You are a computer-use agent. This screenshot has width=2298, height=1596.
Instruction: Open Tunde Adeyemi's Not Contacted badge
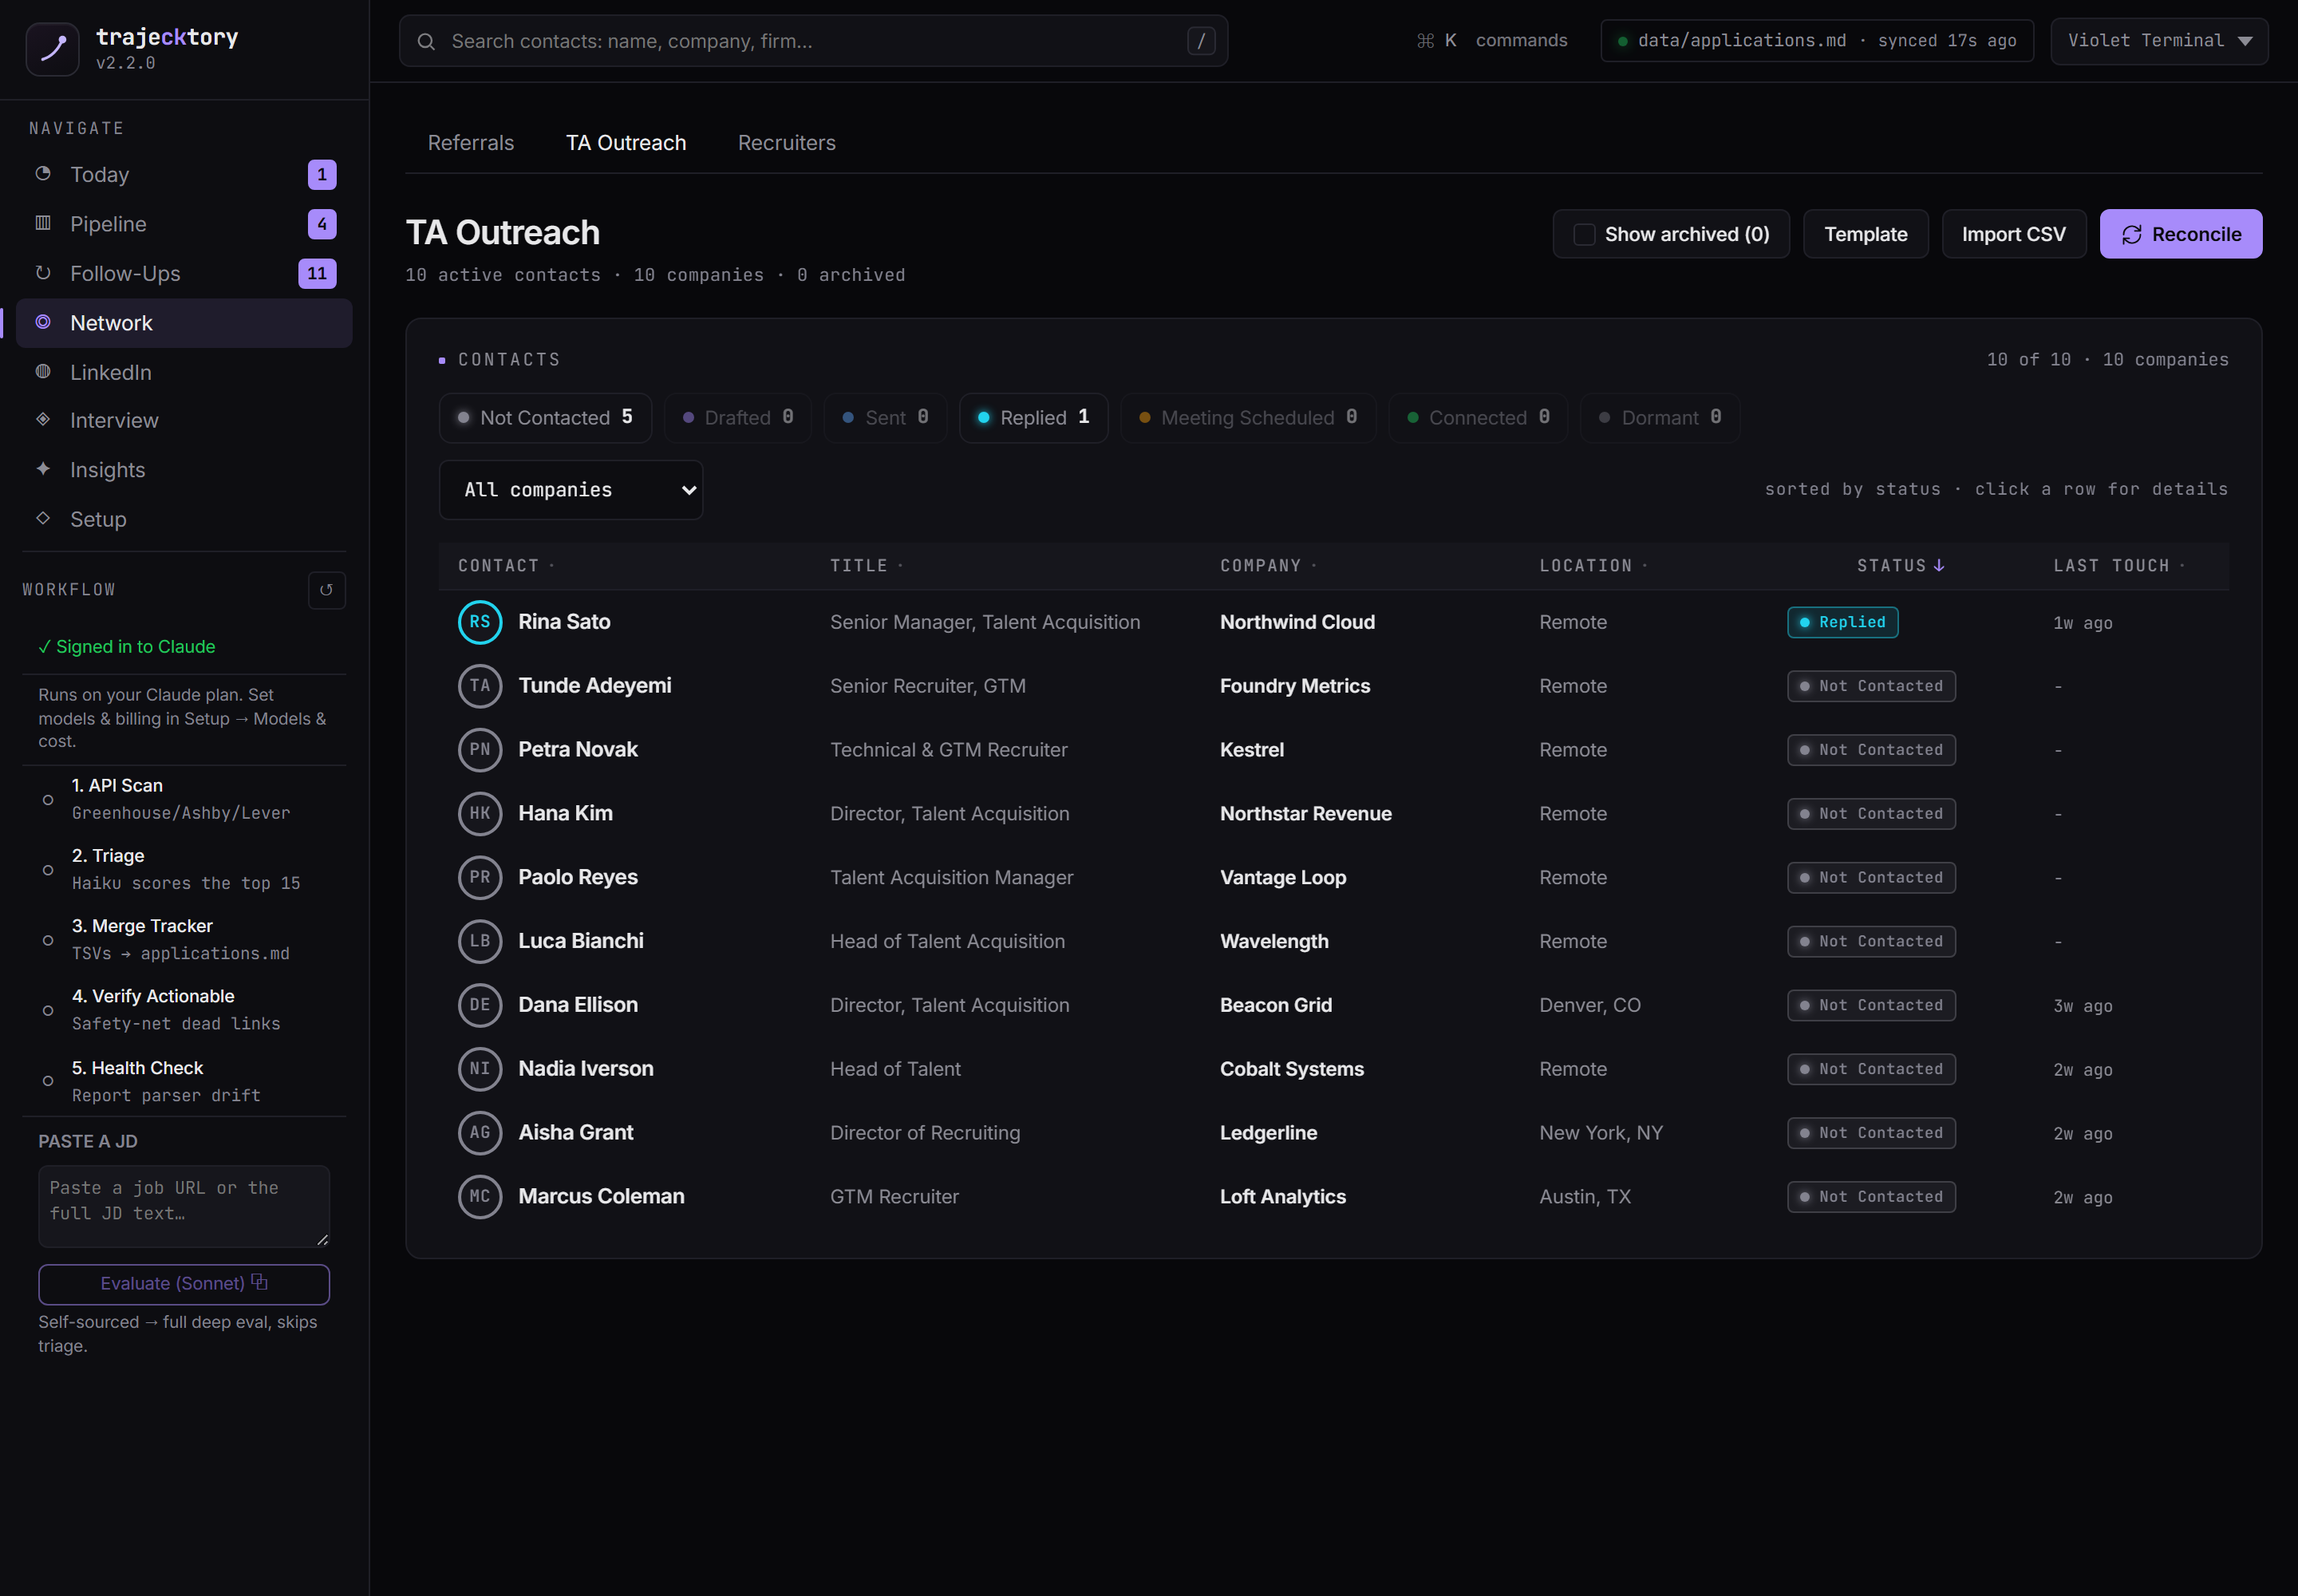click(1871, 686)
